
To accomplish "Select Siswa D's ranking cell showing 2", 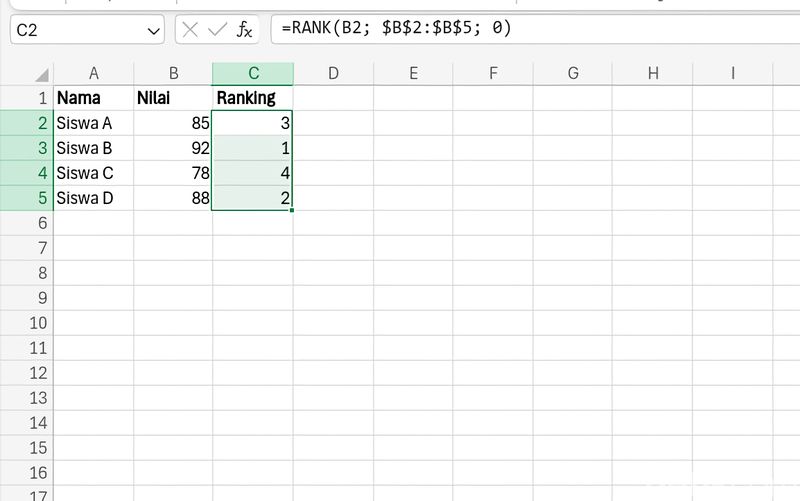I will pyautogui.click(x=253, y=198).
